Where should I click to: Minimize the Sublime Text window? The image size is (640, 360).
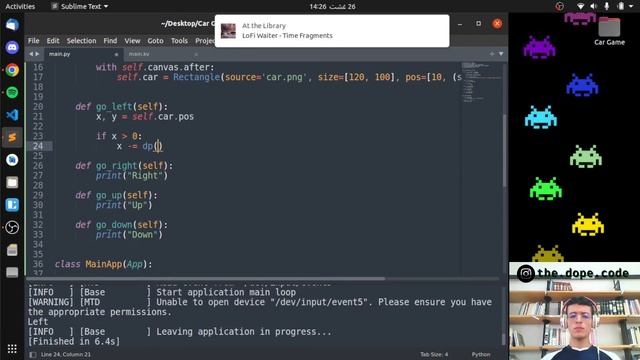[x=460, y=24]
